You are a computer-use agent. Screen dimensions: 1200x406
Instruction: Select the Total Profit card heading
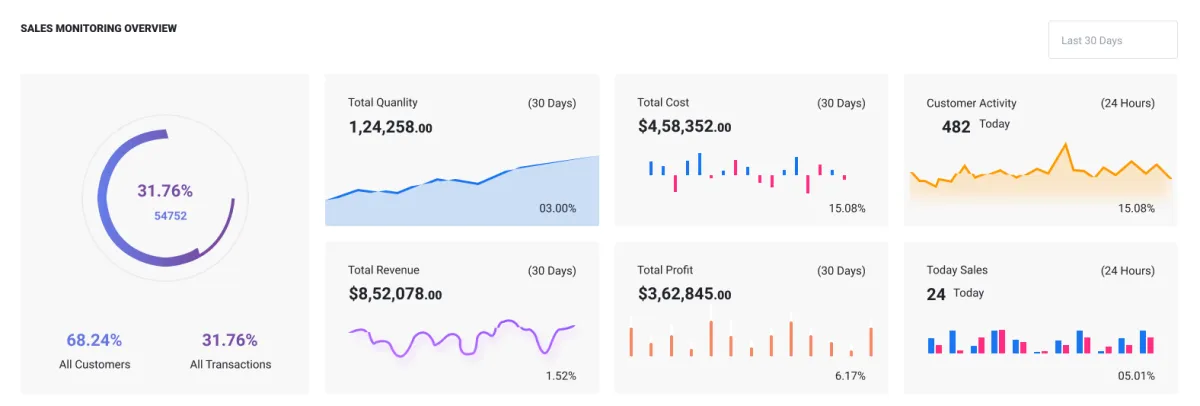(665, 270)
